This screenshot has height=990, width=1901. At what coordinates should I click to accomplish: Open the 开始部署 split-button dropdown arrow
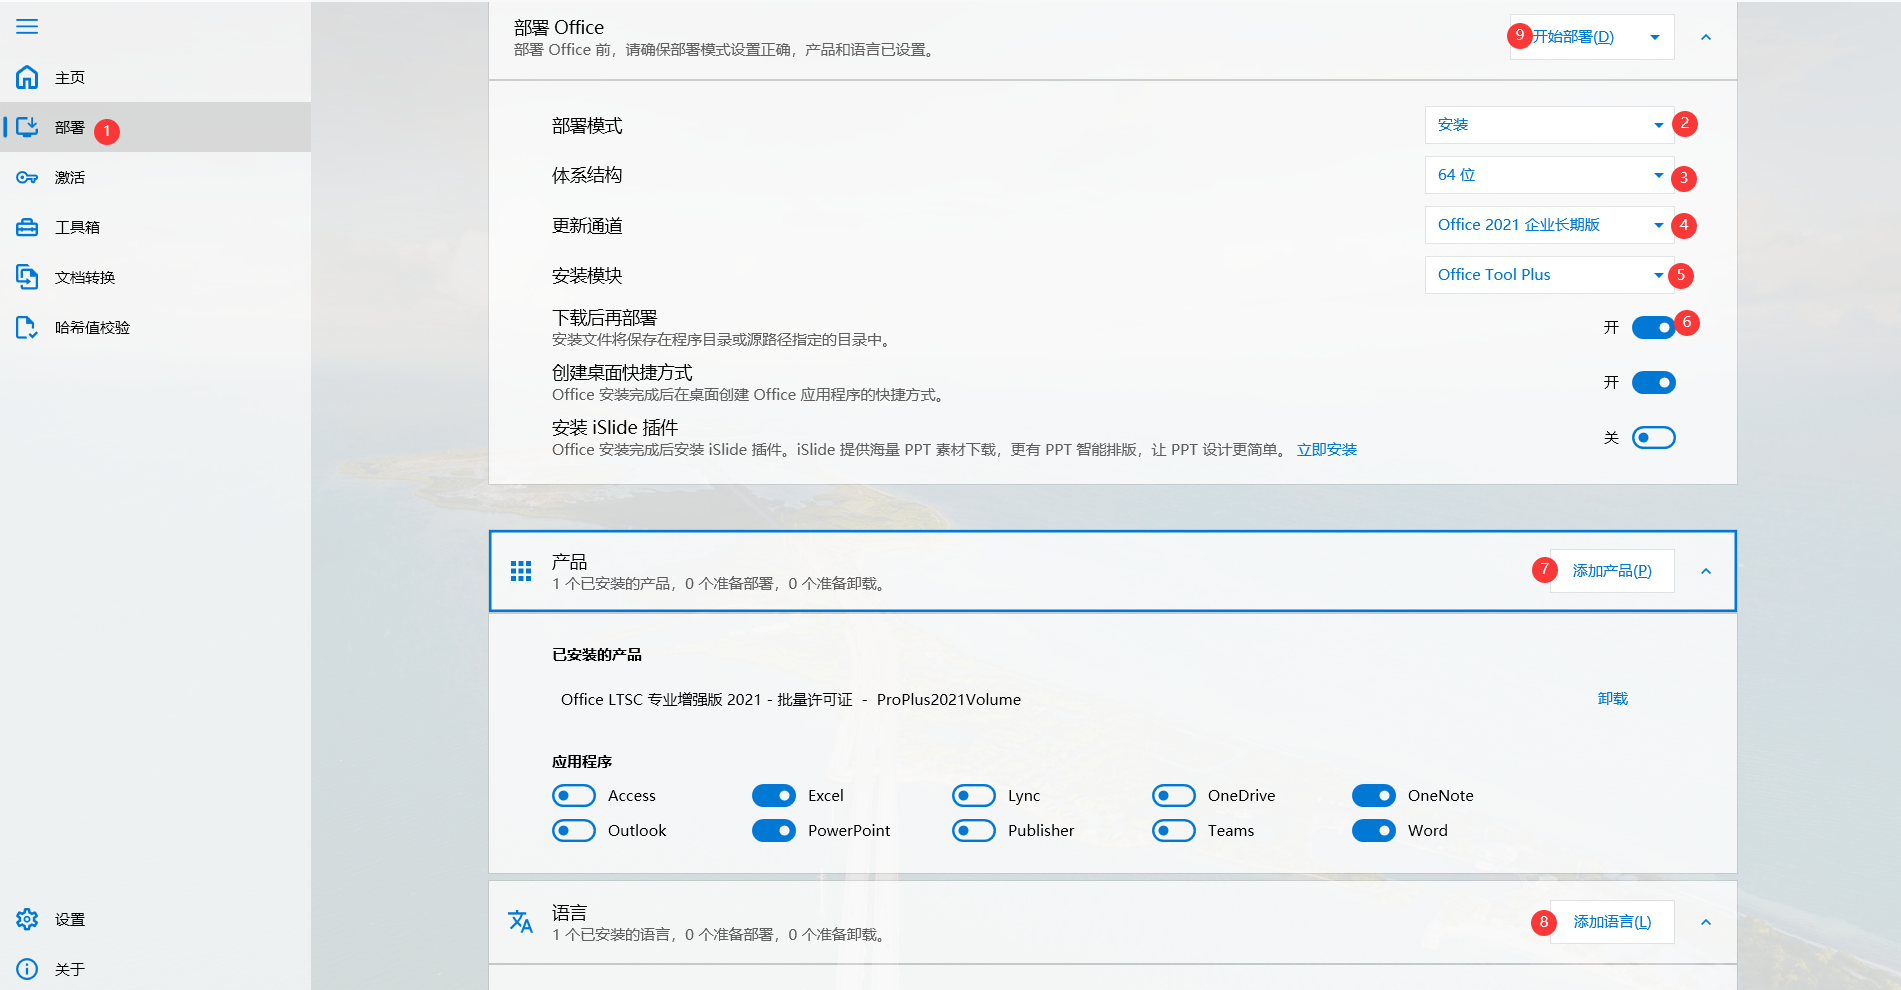point(1655,38)
